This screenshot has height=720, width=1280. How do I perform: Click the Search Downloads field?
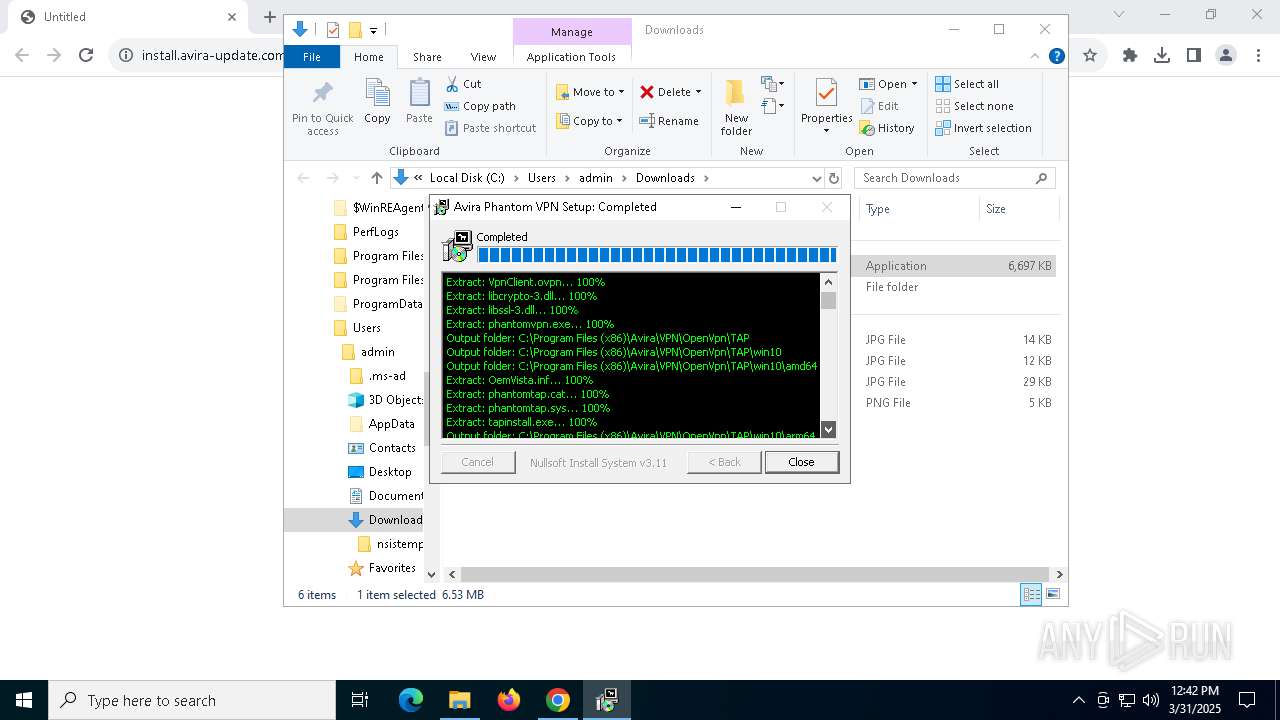(955, 178)
